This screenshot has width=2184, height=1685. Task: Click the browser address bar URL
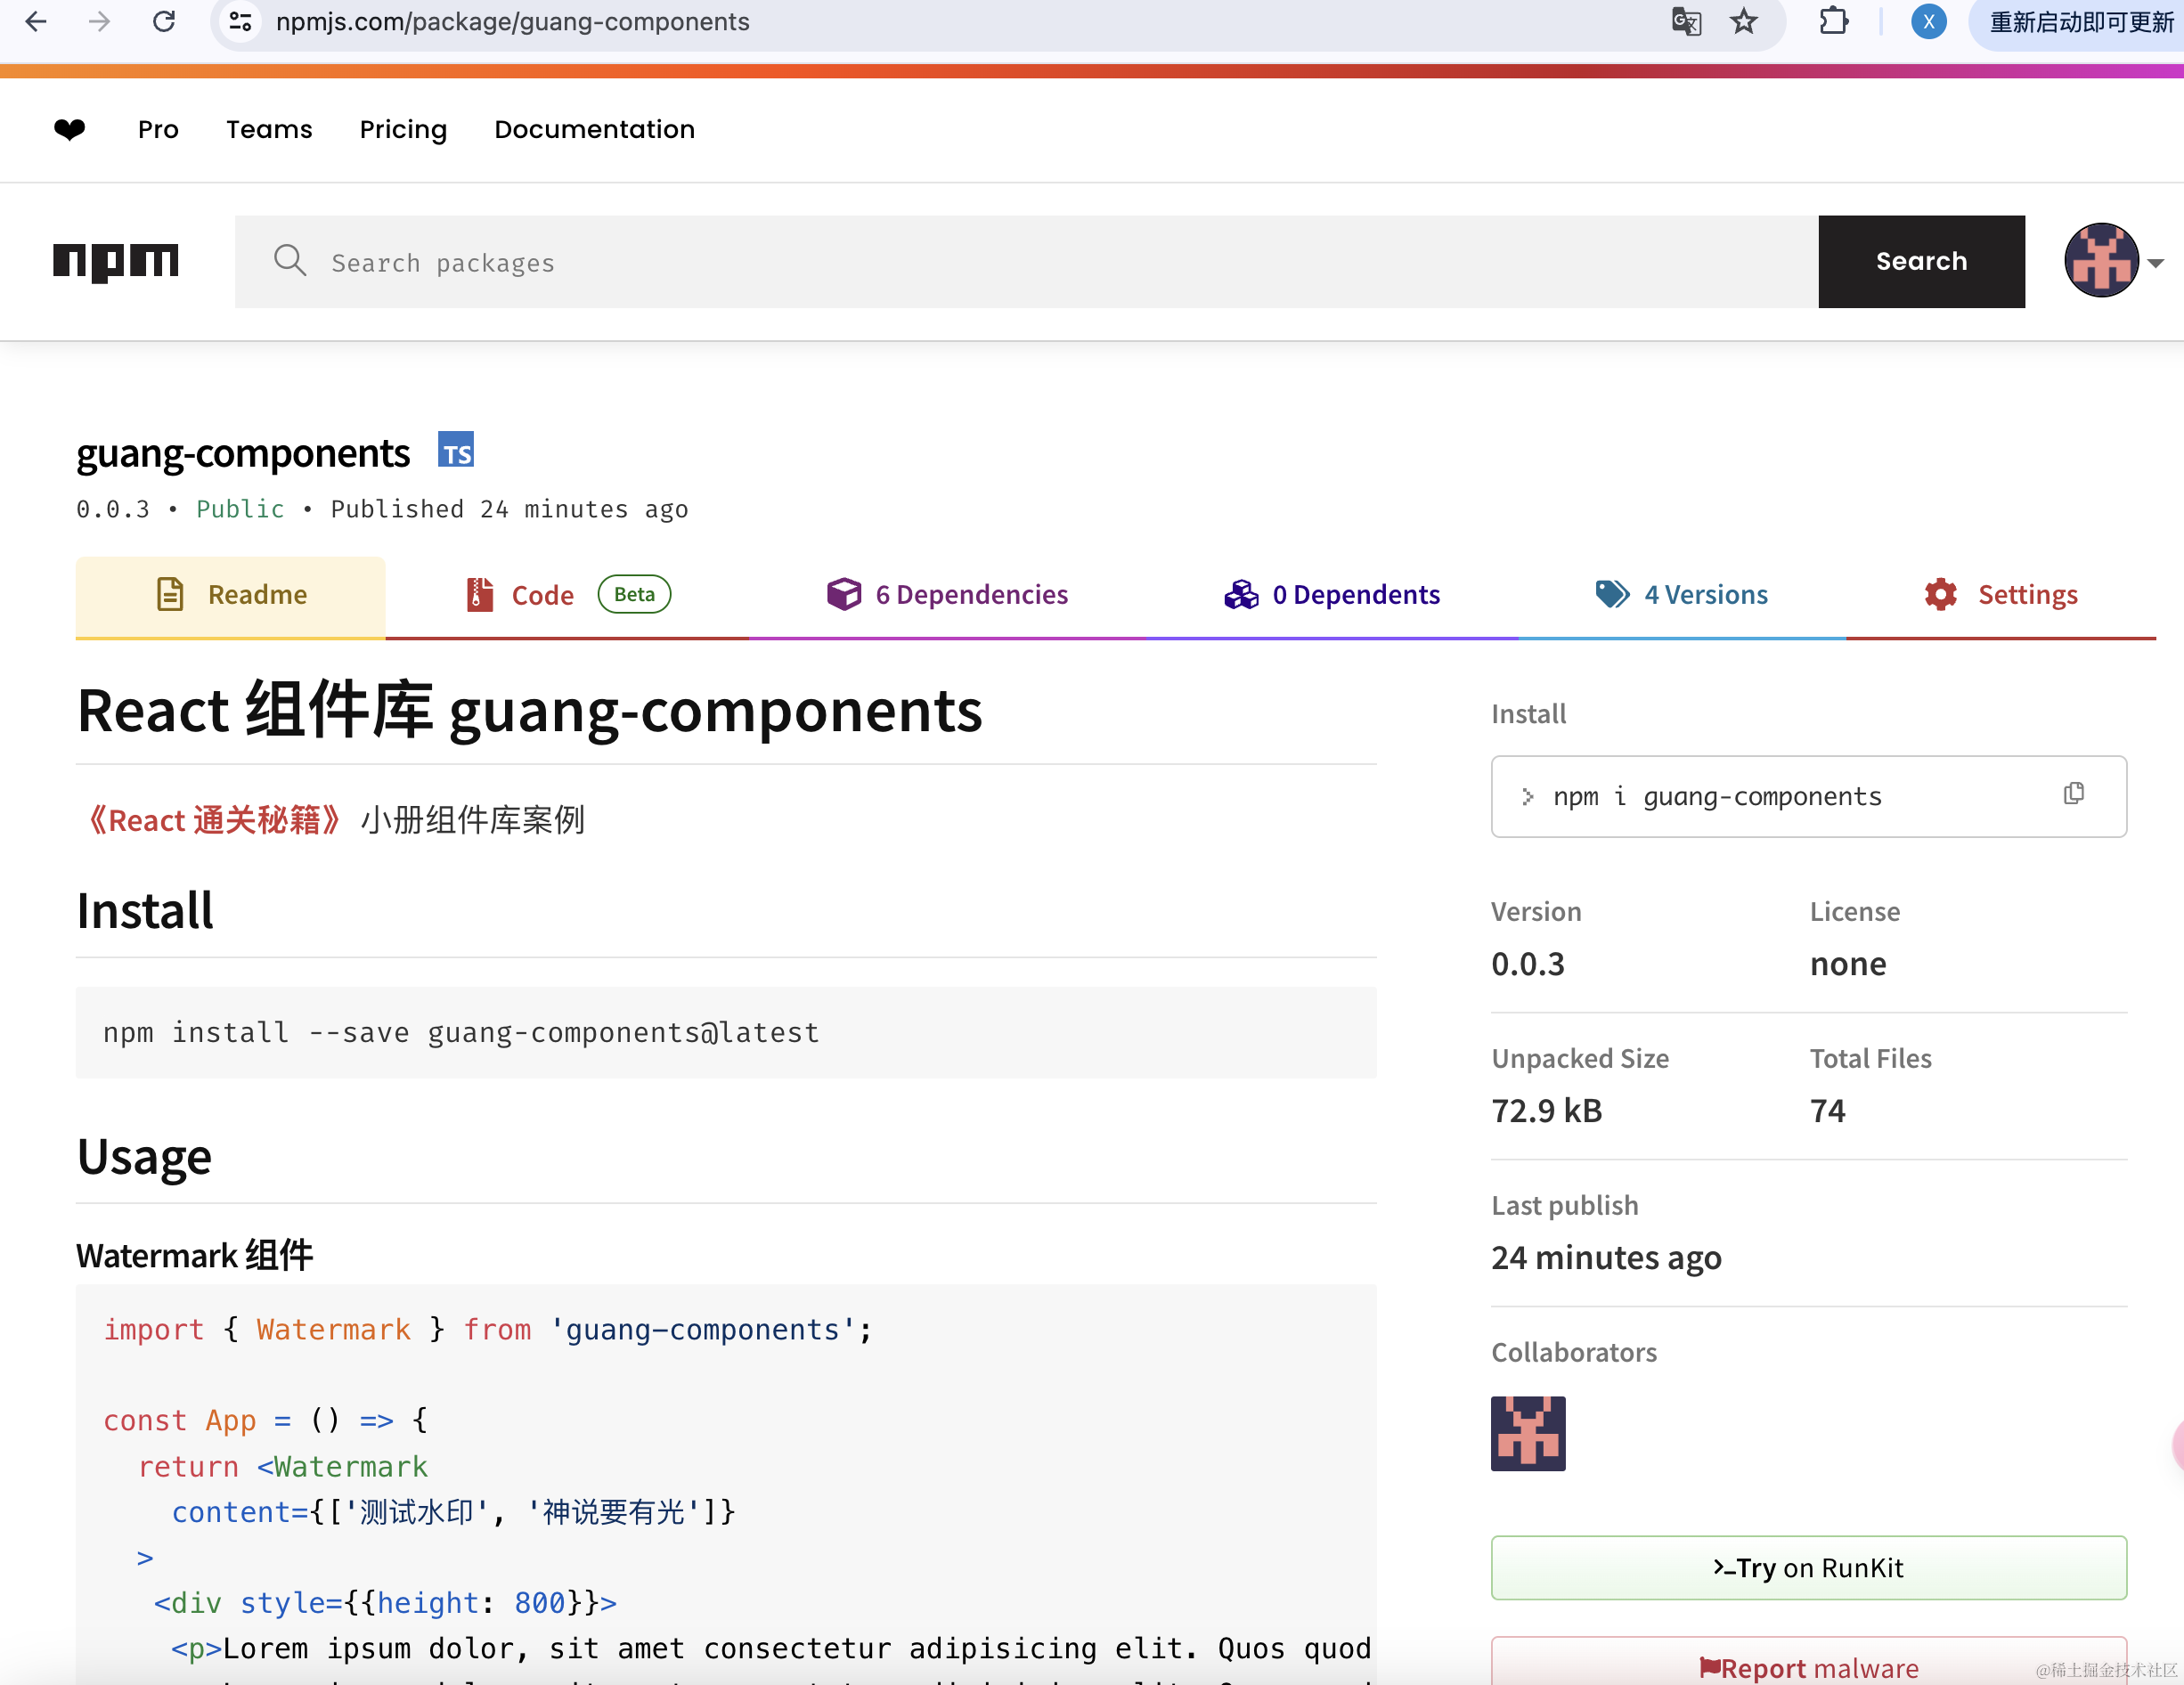[512, 21]
